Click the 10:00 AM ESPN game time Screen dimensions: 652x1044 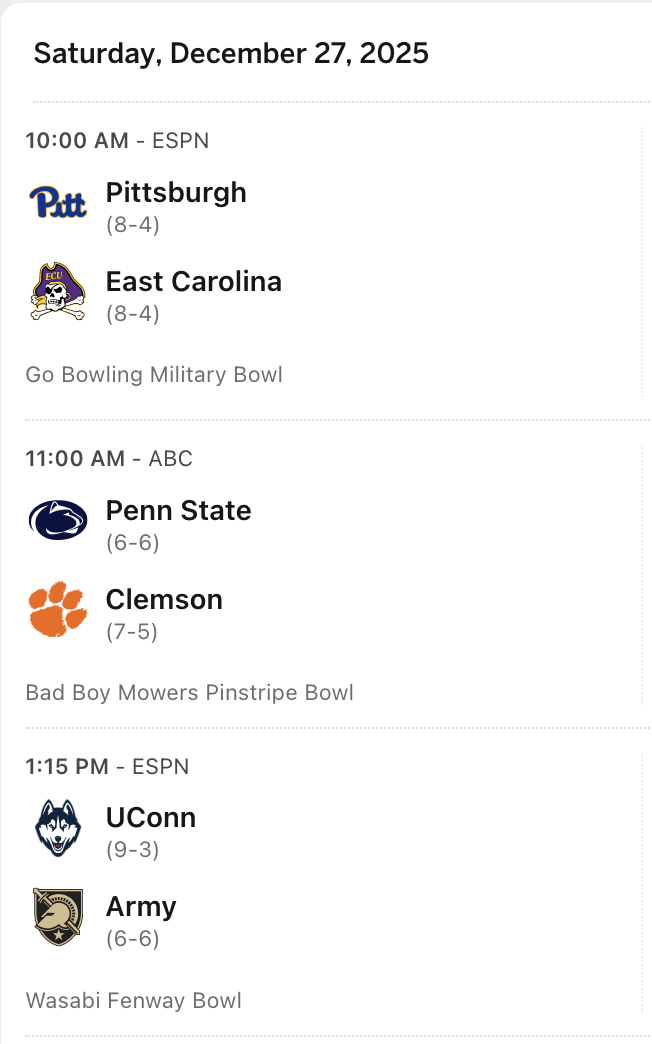click(x=117, y=141)
